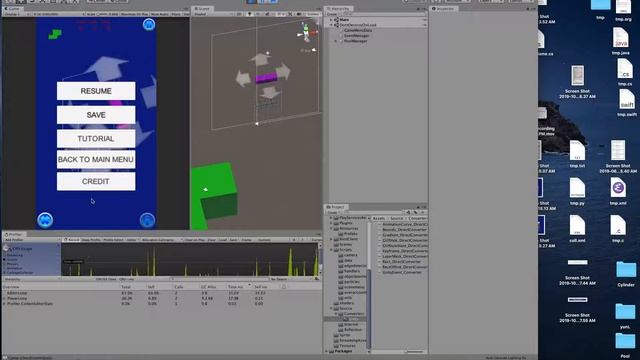Collapse the Resources folder in Project tree
Viewport: 640px width, 360px height.
(331, 228)
